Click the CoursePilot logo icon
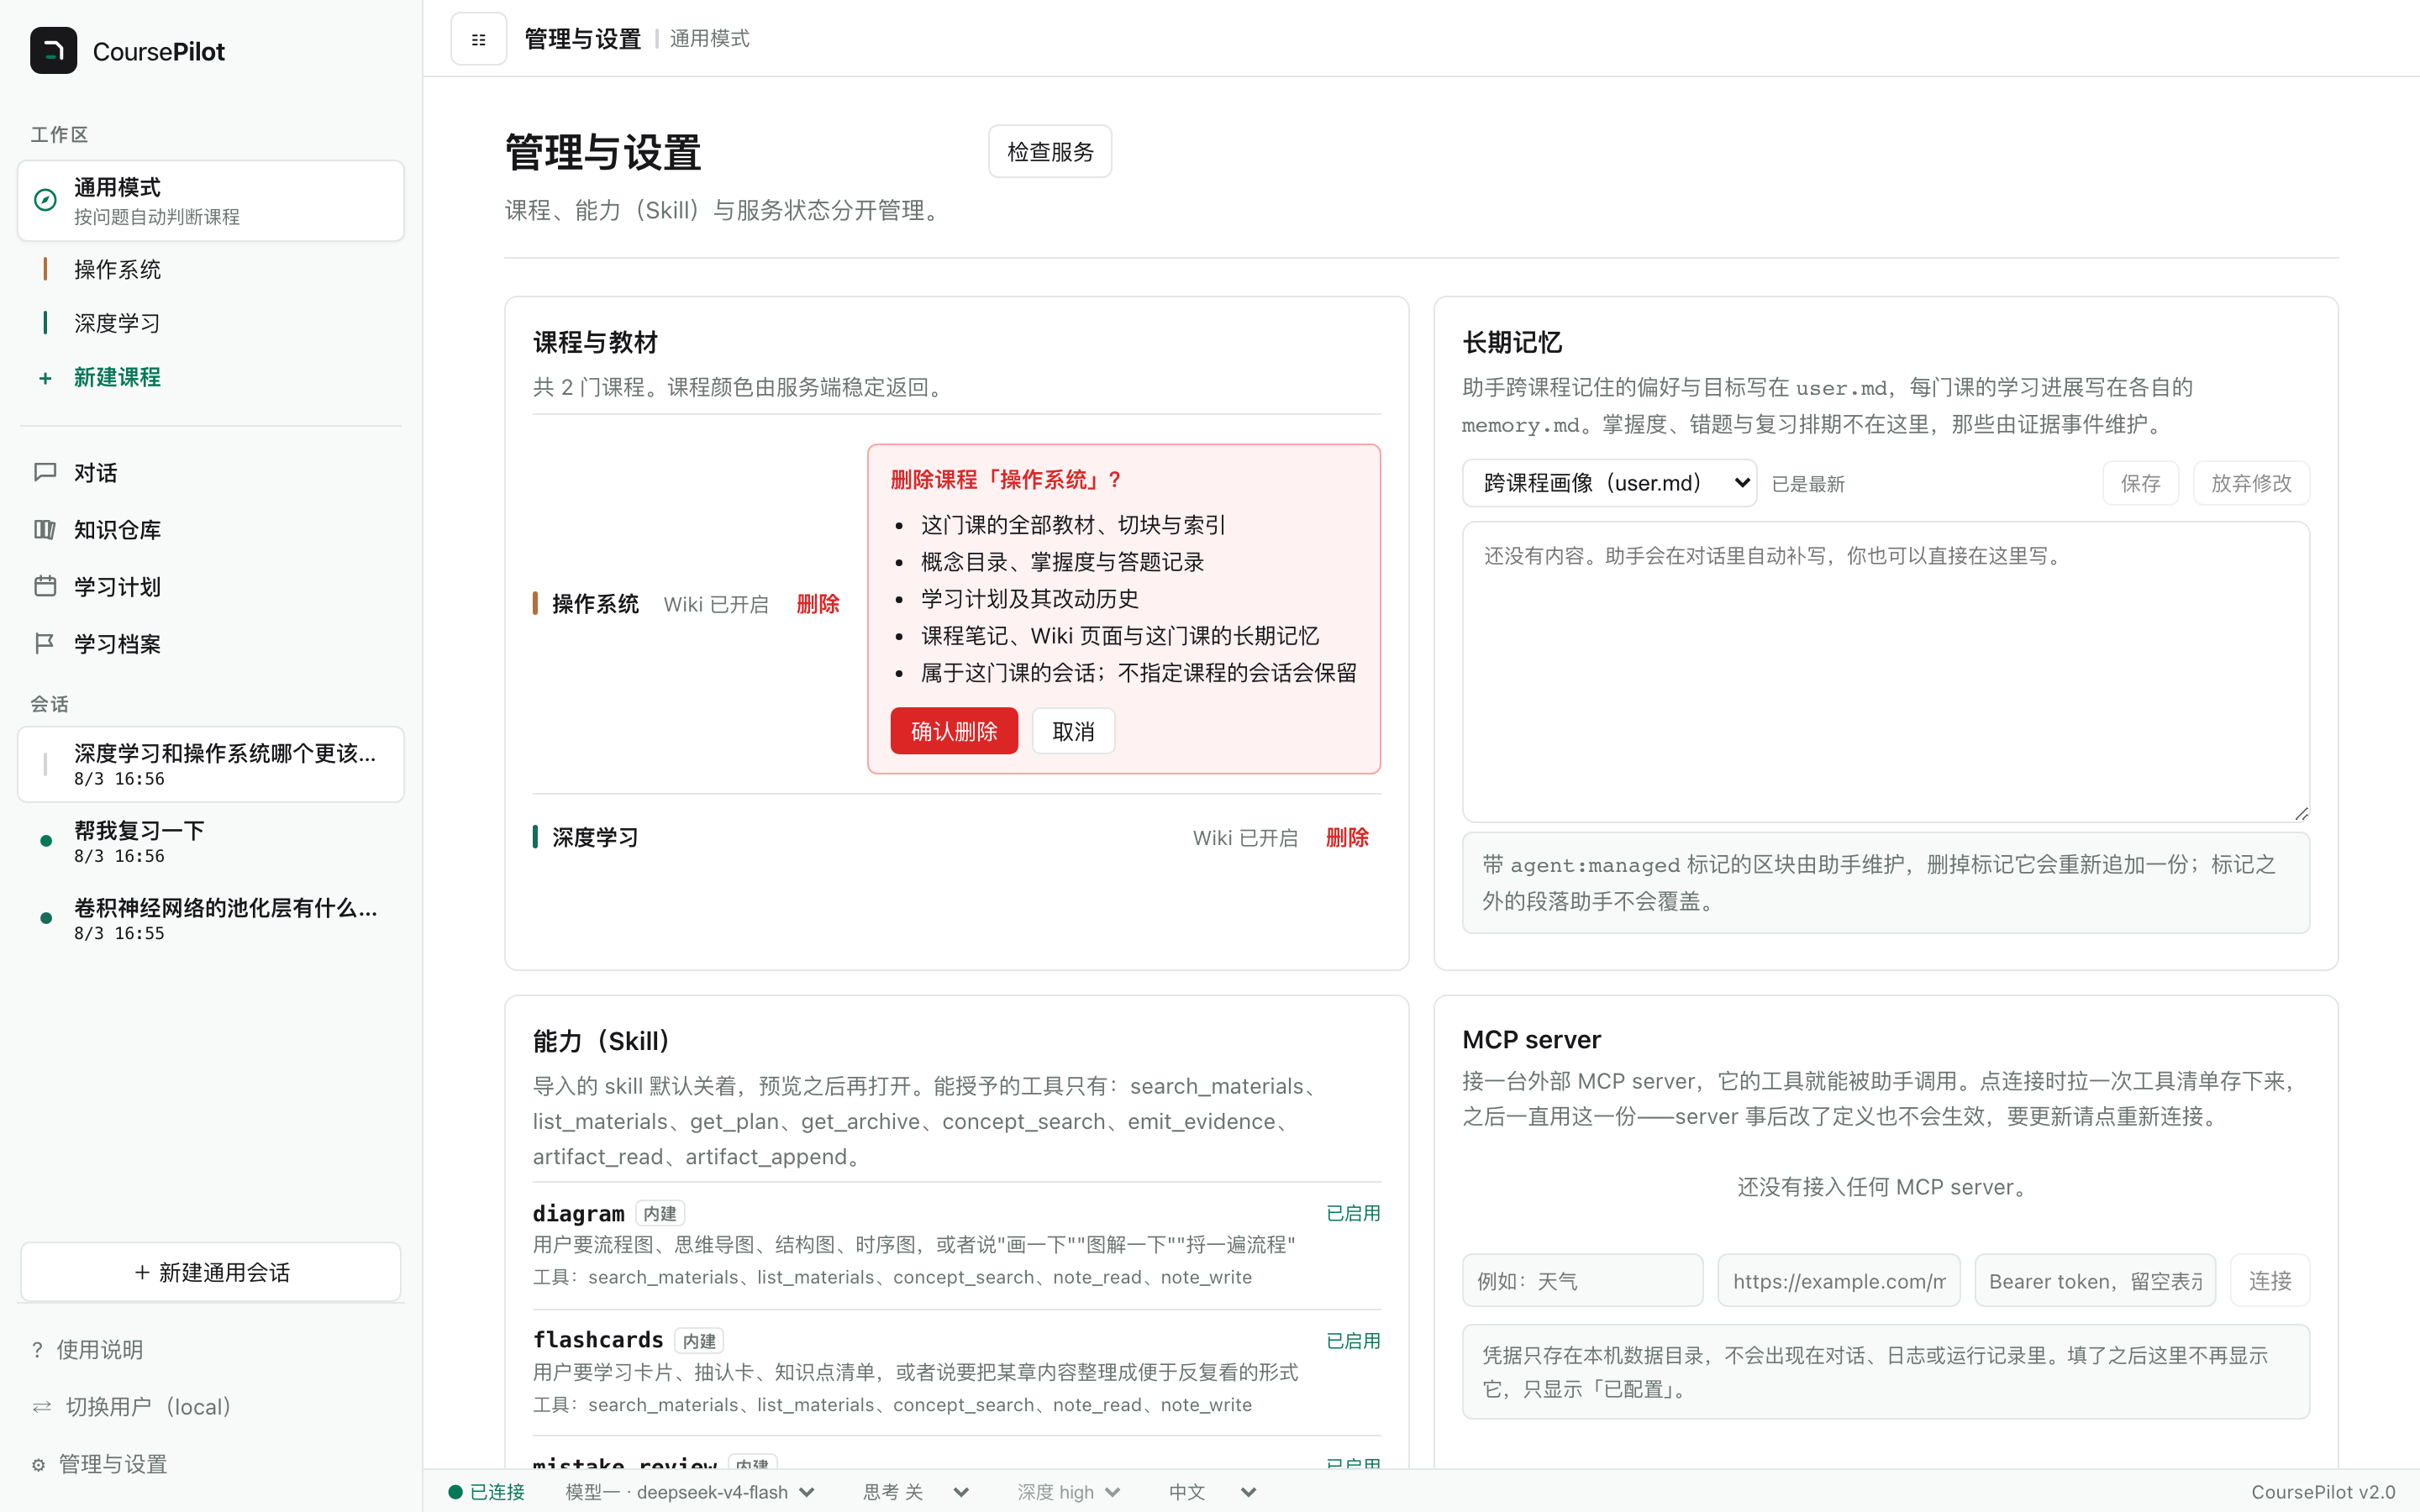2420x1512 pixels. (53, 51)
